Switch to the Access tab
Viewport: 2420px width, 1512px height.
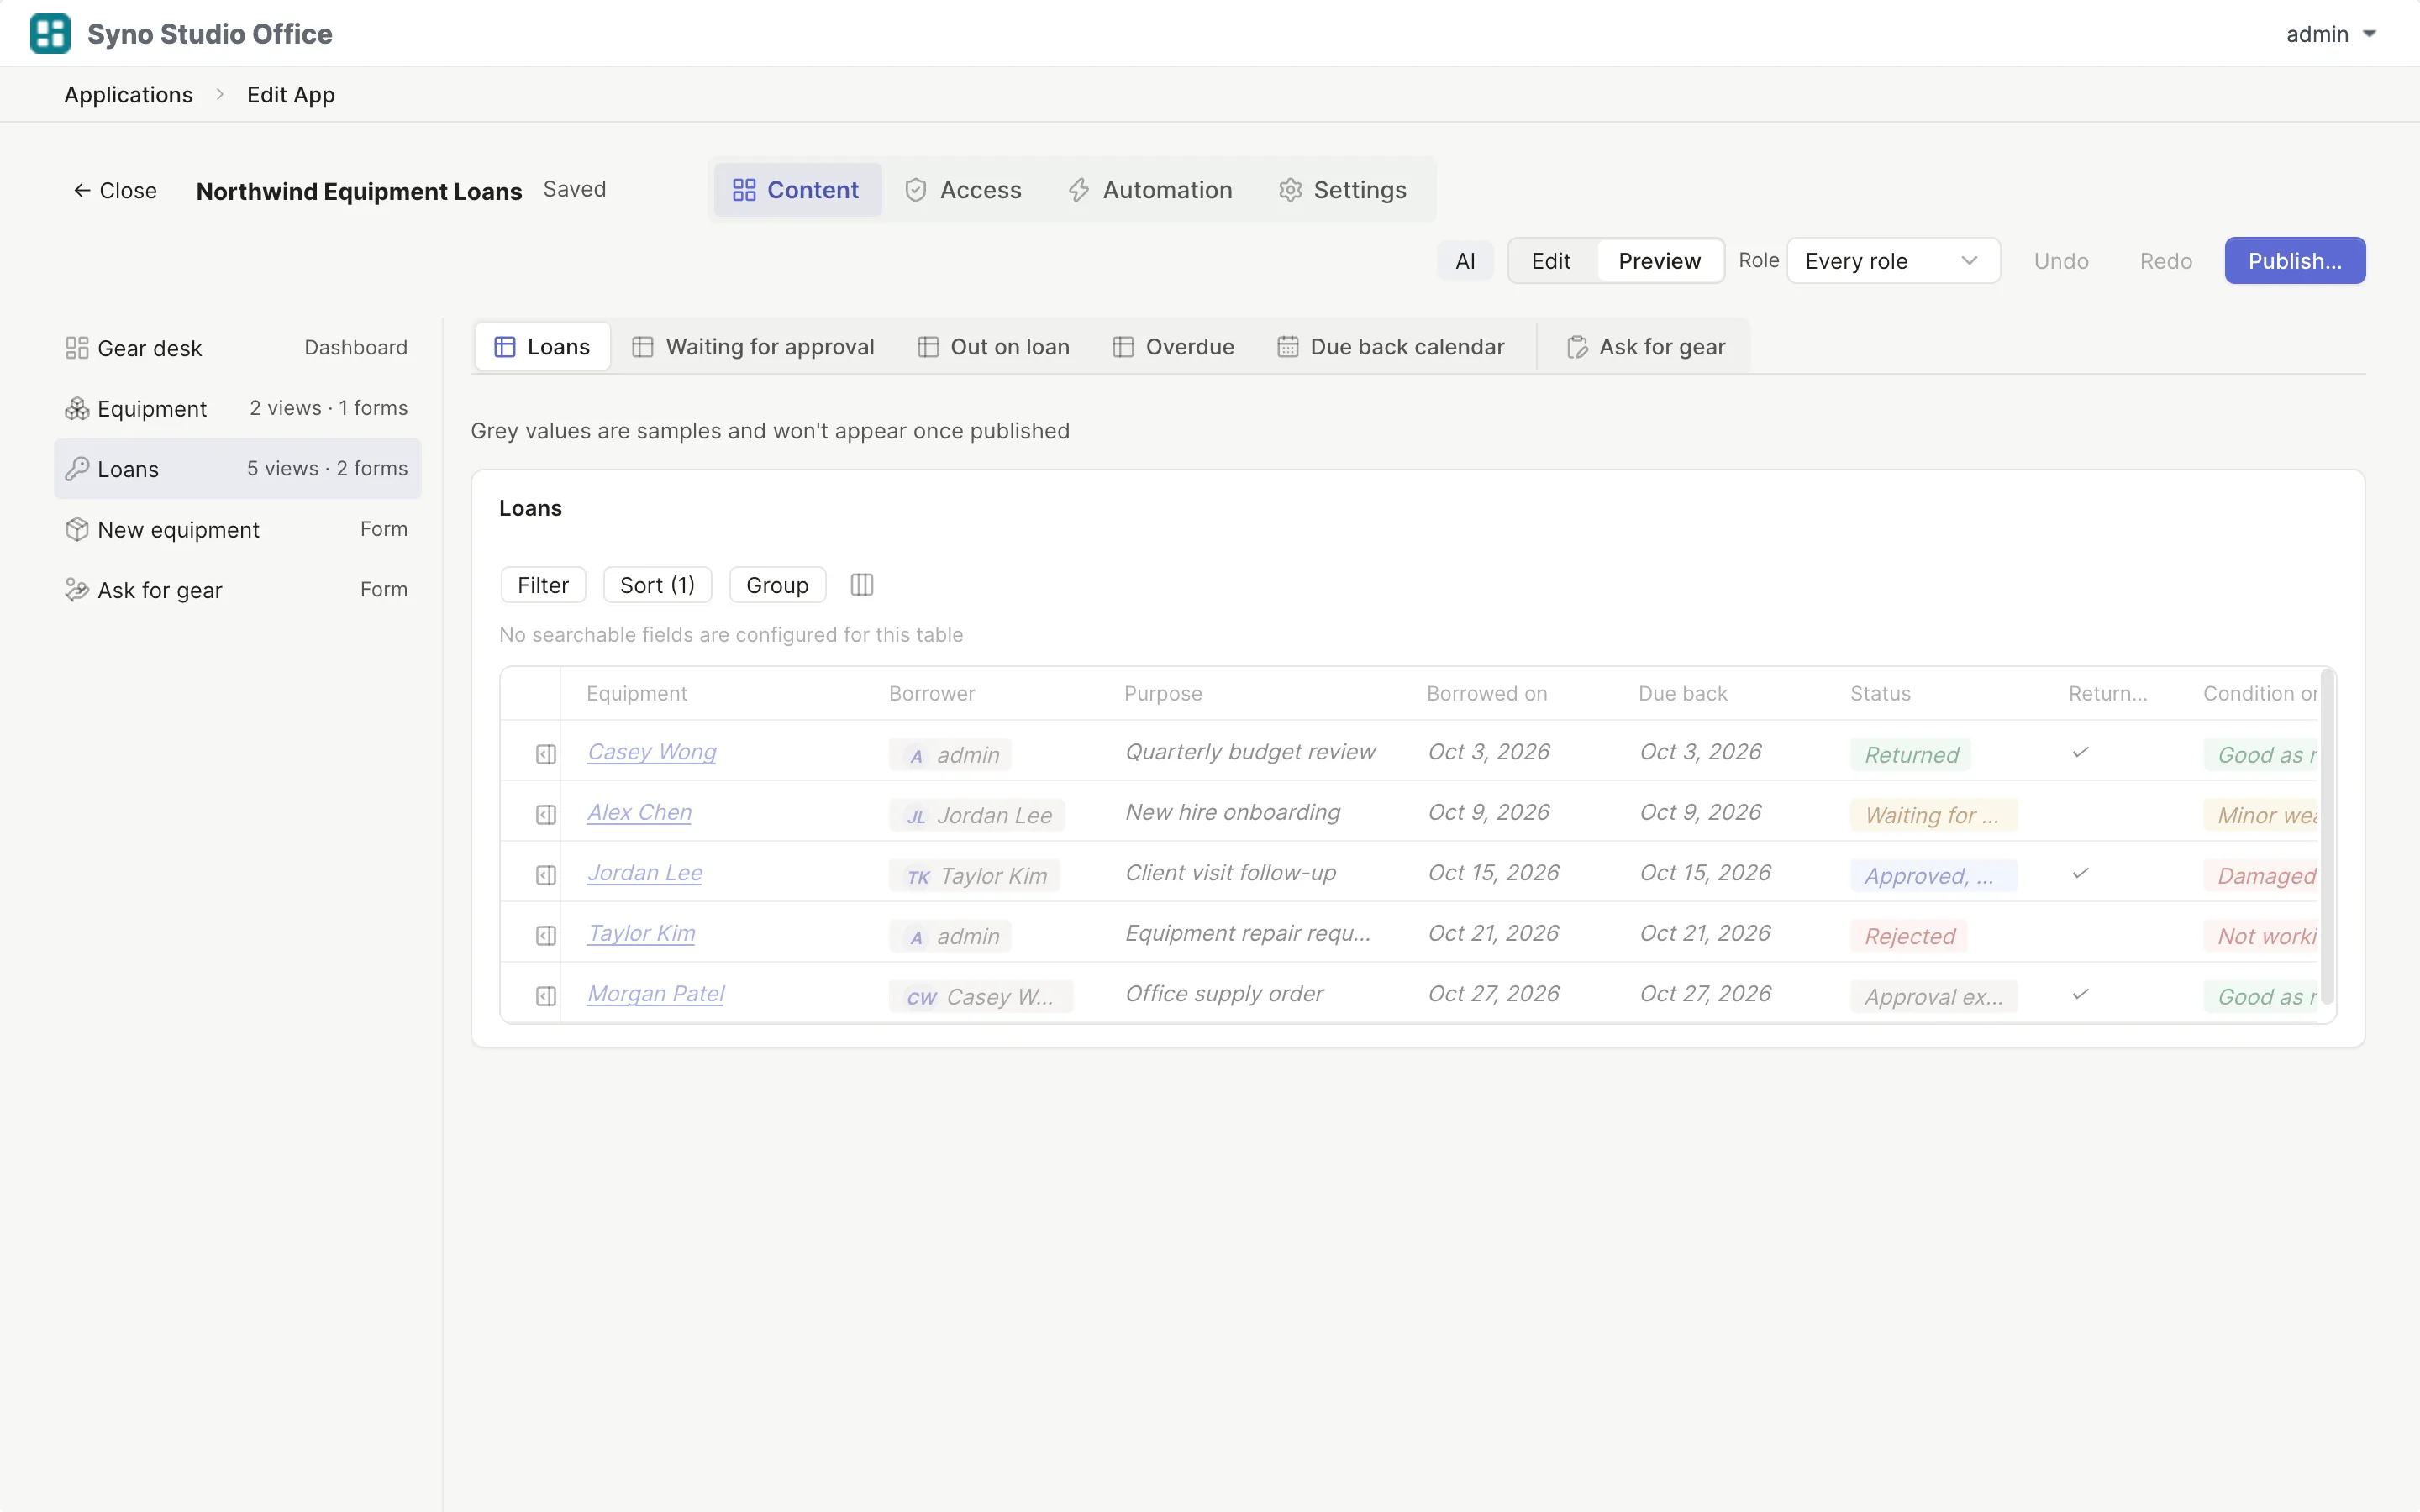pos(963,190)
